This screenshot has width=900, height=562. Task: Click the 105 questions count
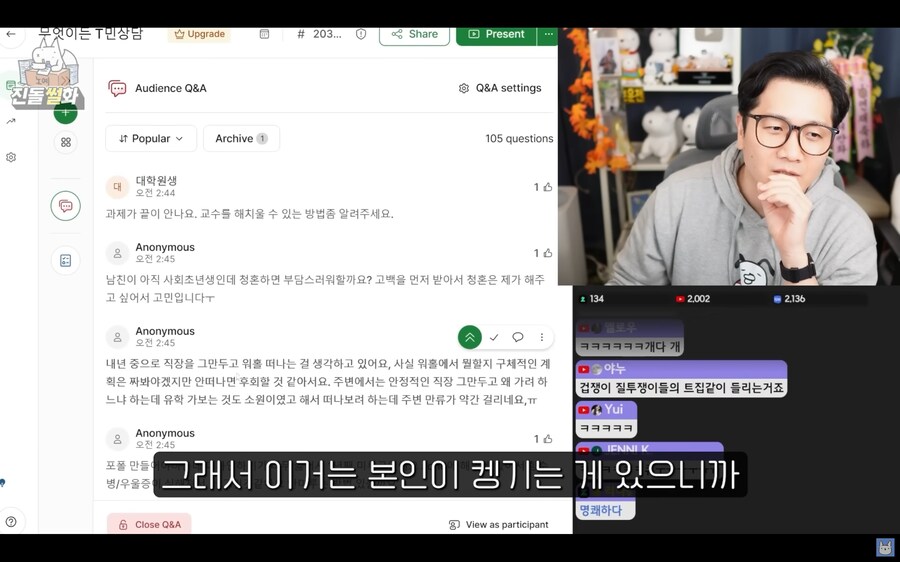click(519, 138)
